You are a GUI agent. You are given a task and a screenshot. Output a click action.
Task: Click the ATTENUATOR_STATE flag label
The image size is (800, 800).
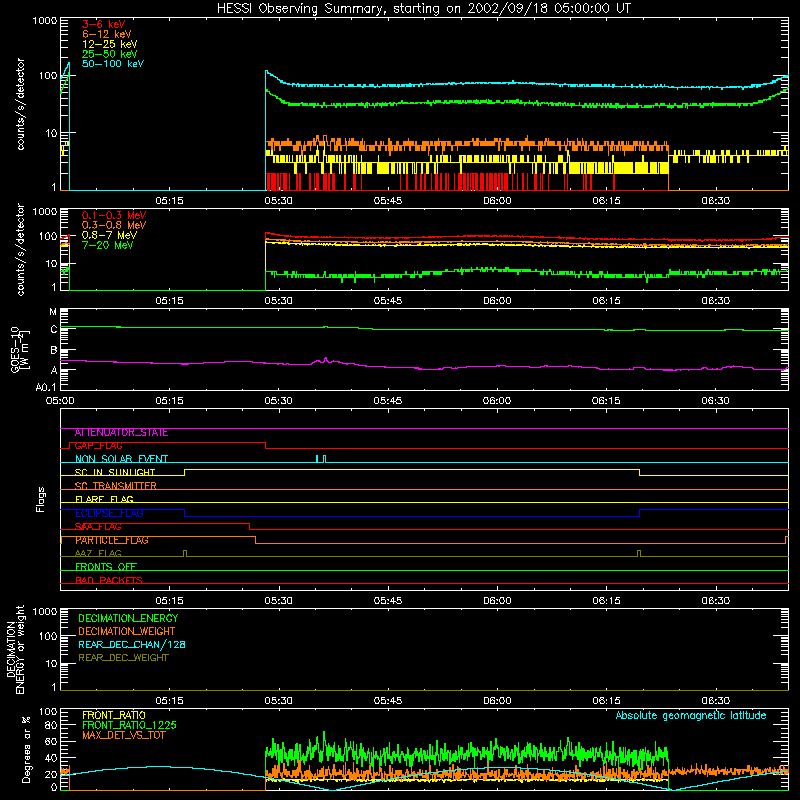click(121, 433)
